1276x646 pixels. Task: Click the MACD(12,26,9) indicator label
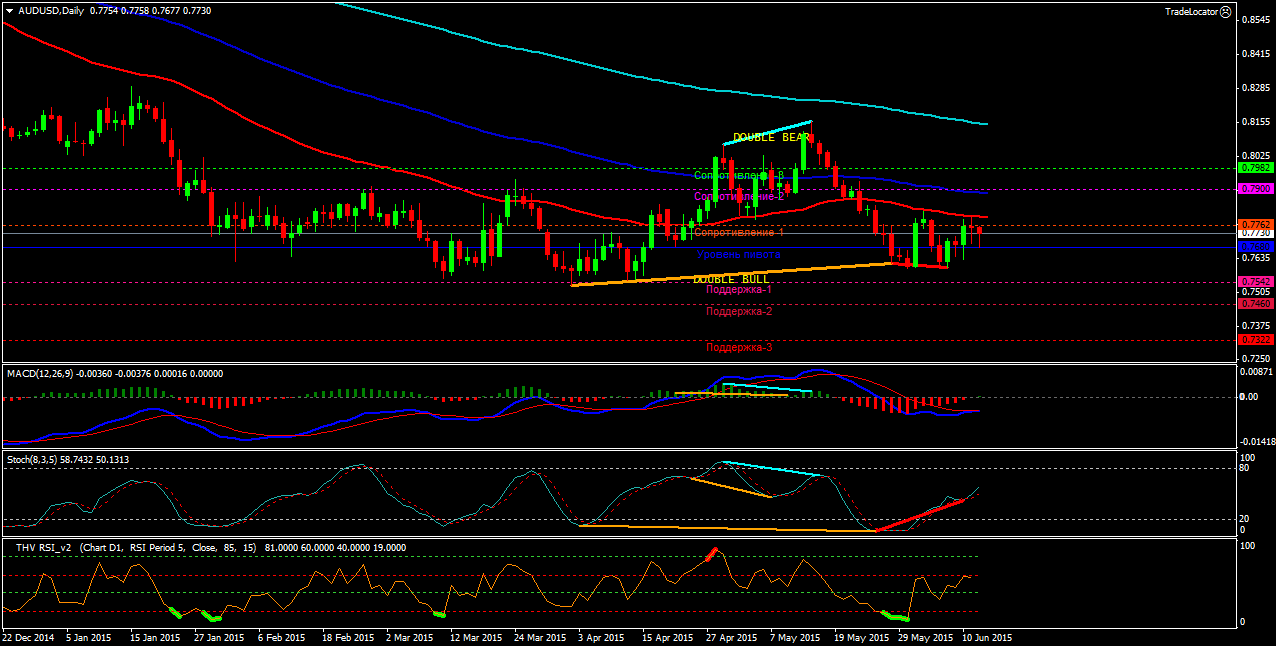[x=39, y=373]
